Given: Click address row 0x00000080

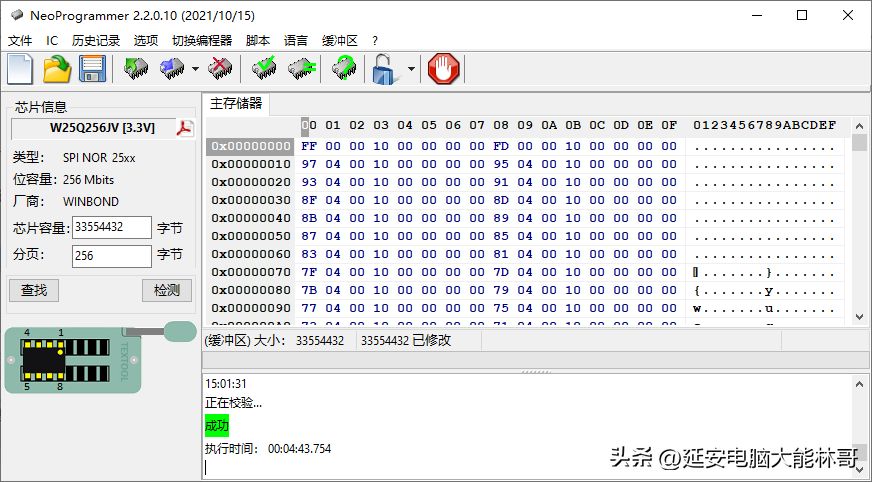Looking at the screenshot, I should pos(251,290).
